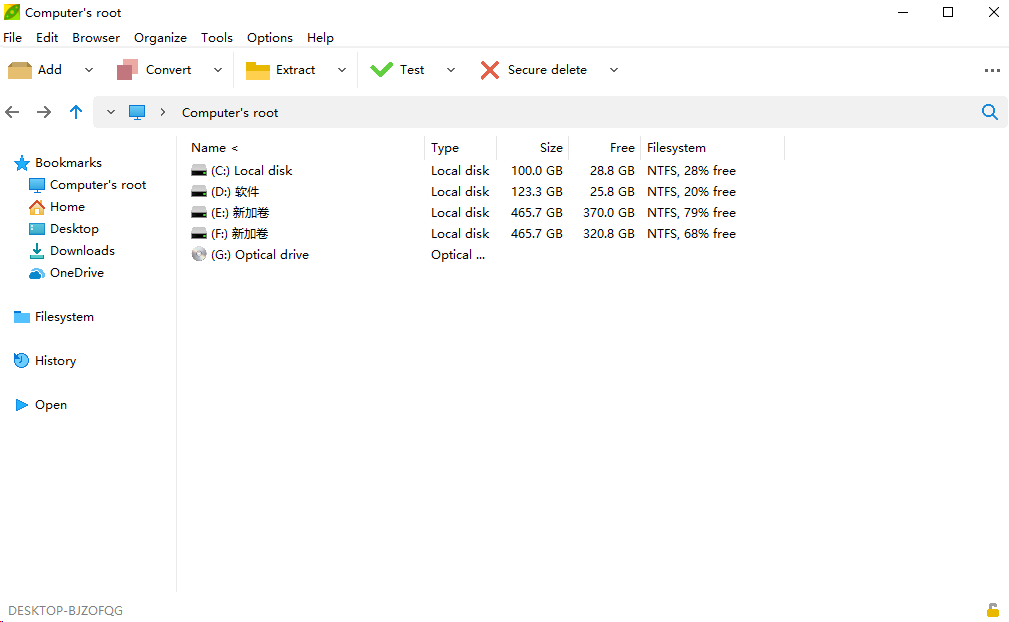
Task: Open the Options menu
Action: pyautogui.click(x=269, y=37)
